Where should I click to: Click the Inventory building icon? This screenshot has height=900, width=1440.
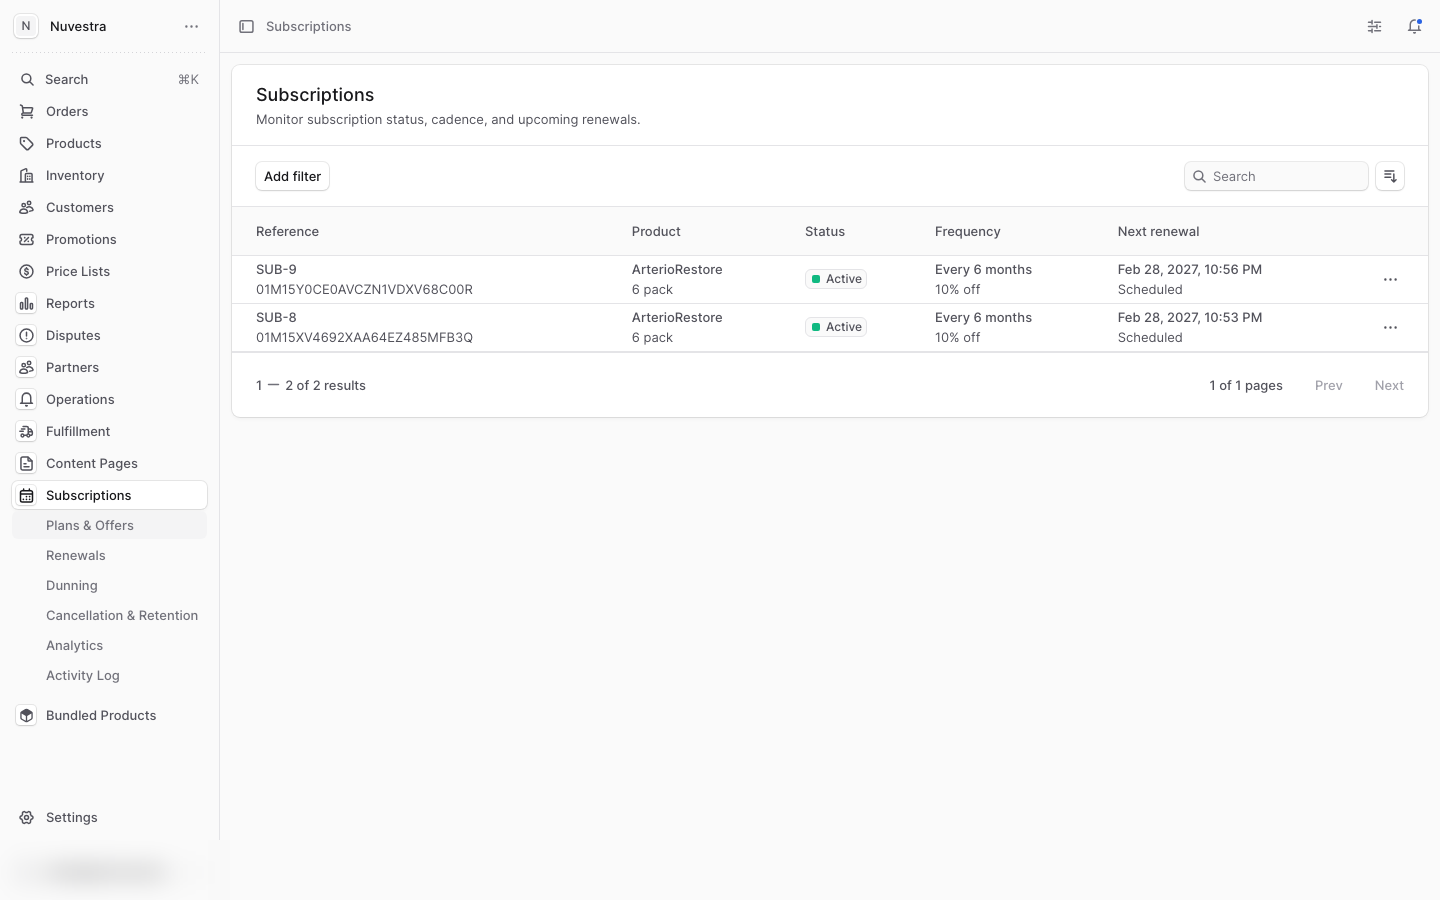pos(27,175)
